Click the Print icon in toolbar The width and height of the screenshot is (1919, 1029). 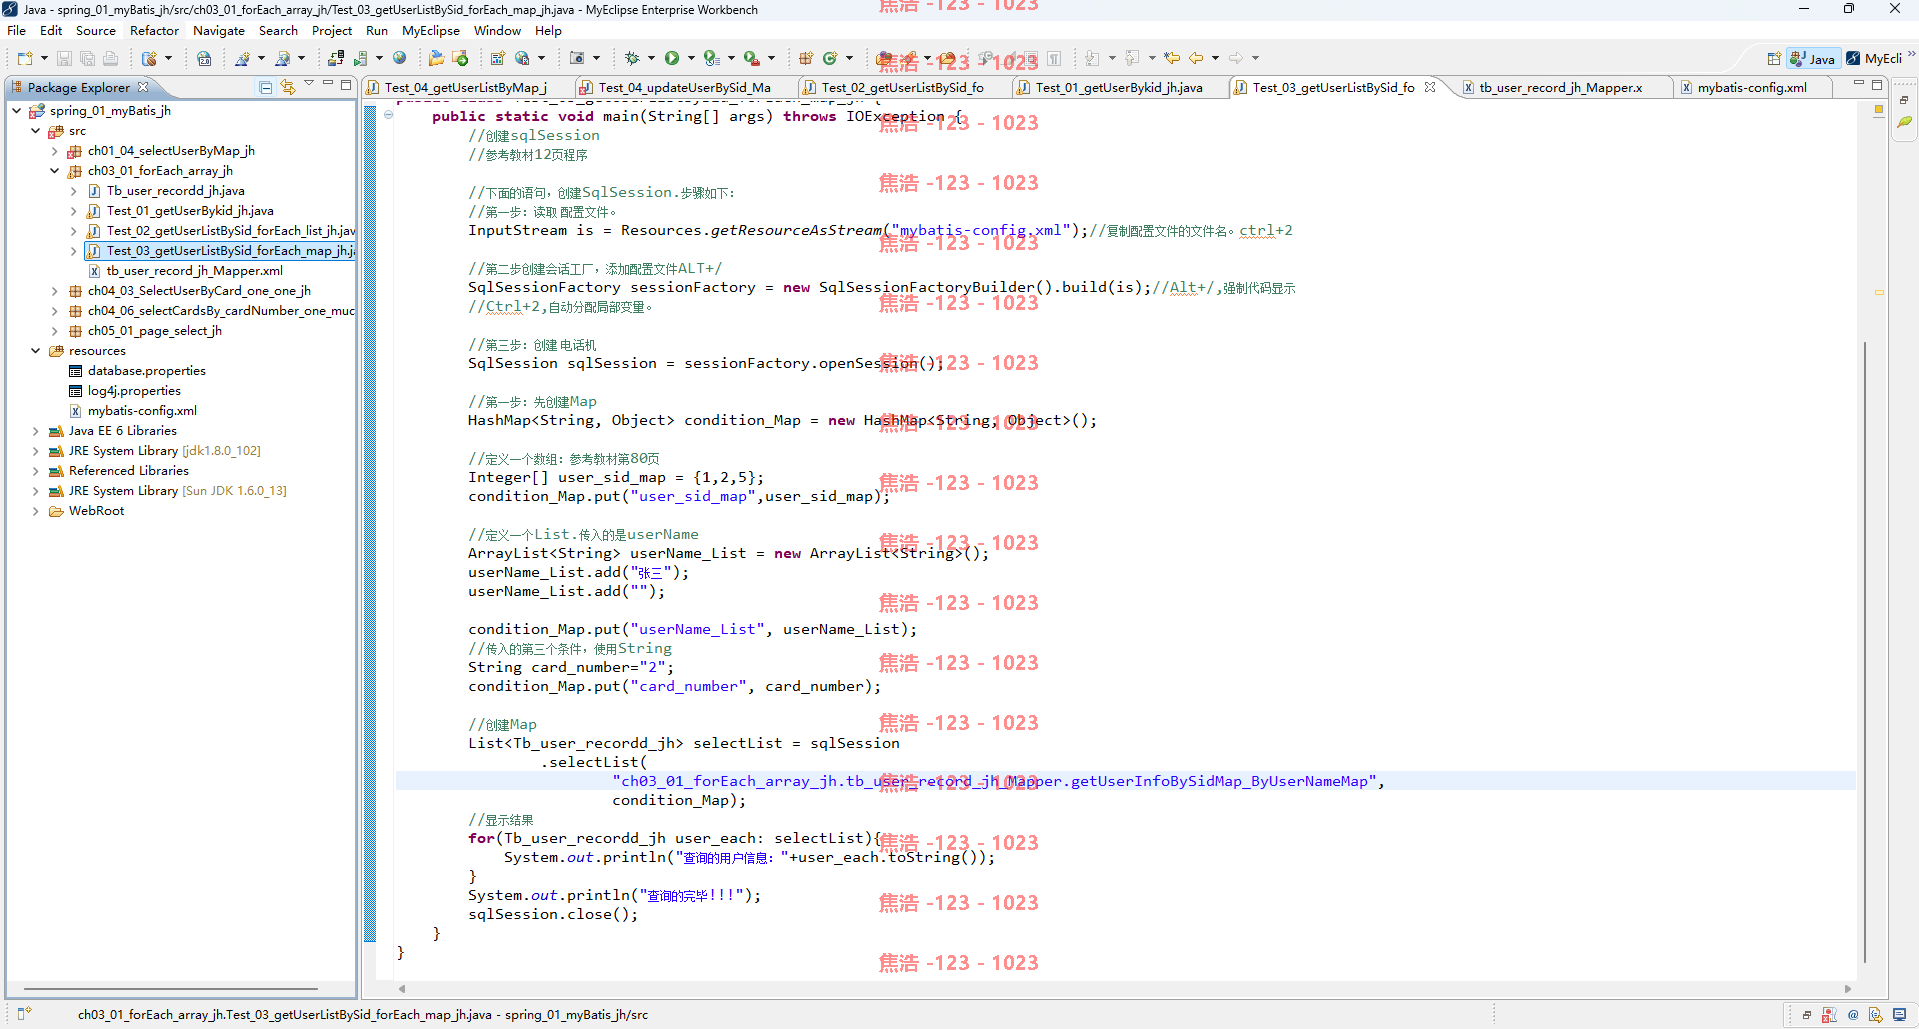pyautogui.click(x=110, y=59)
